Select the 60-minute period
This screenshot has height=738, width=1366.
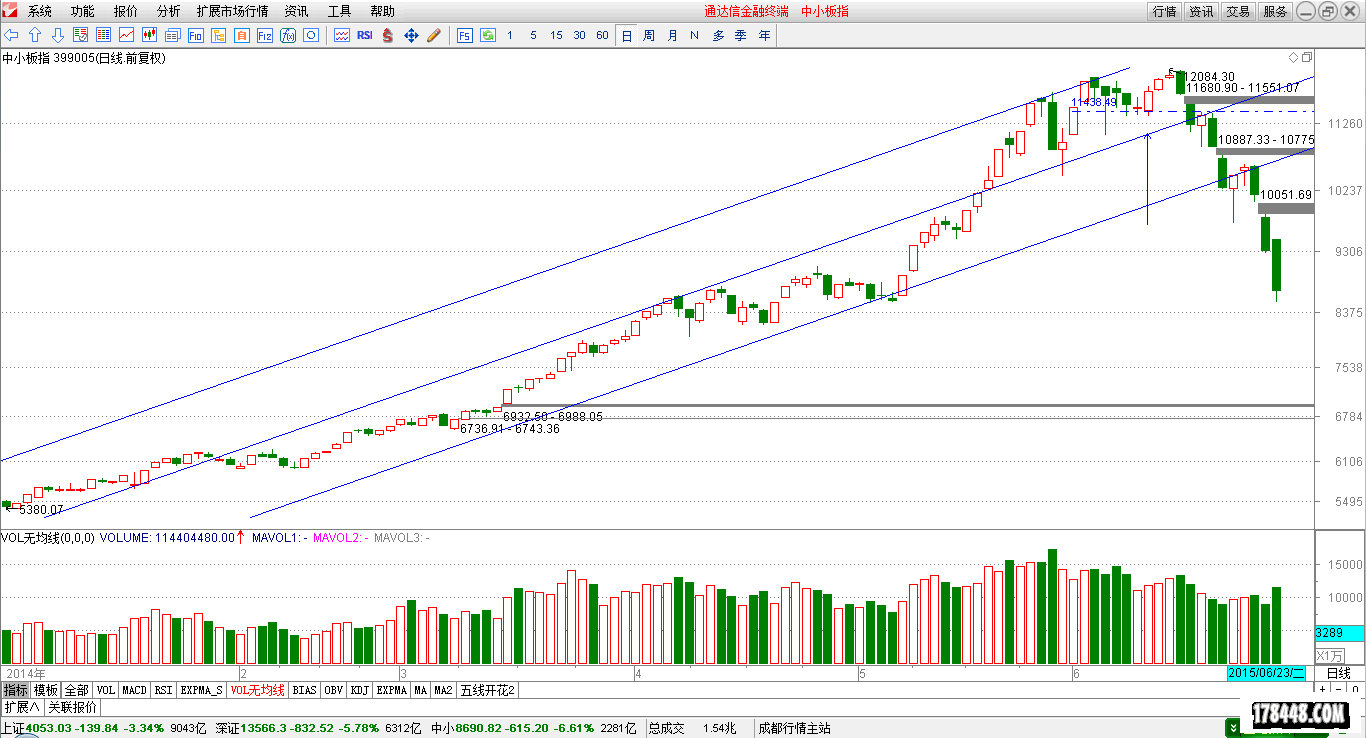[602, 35]
